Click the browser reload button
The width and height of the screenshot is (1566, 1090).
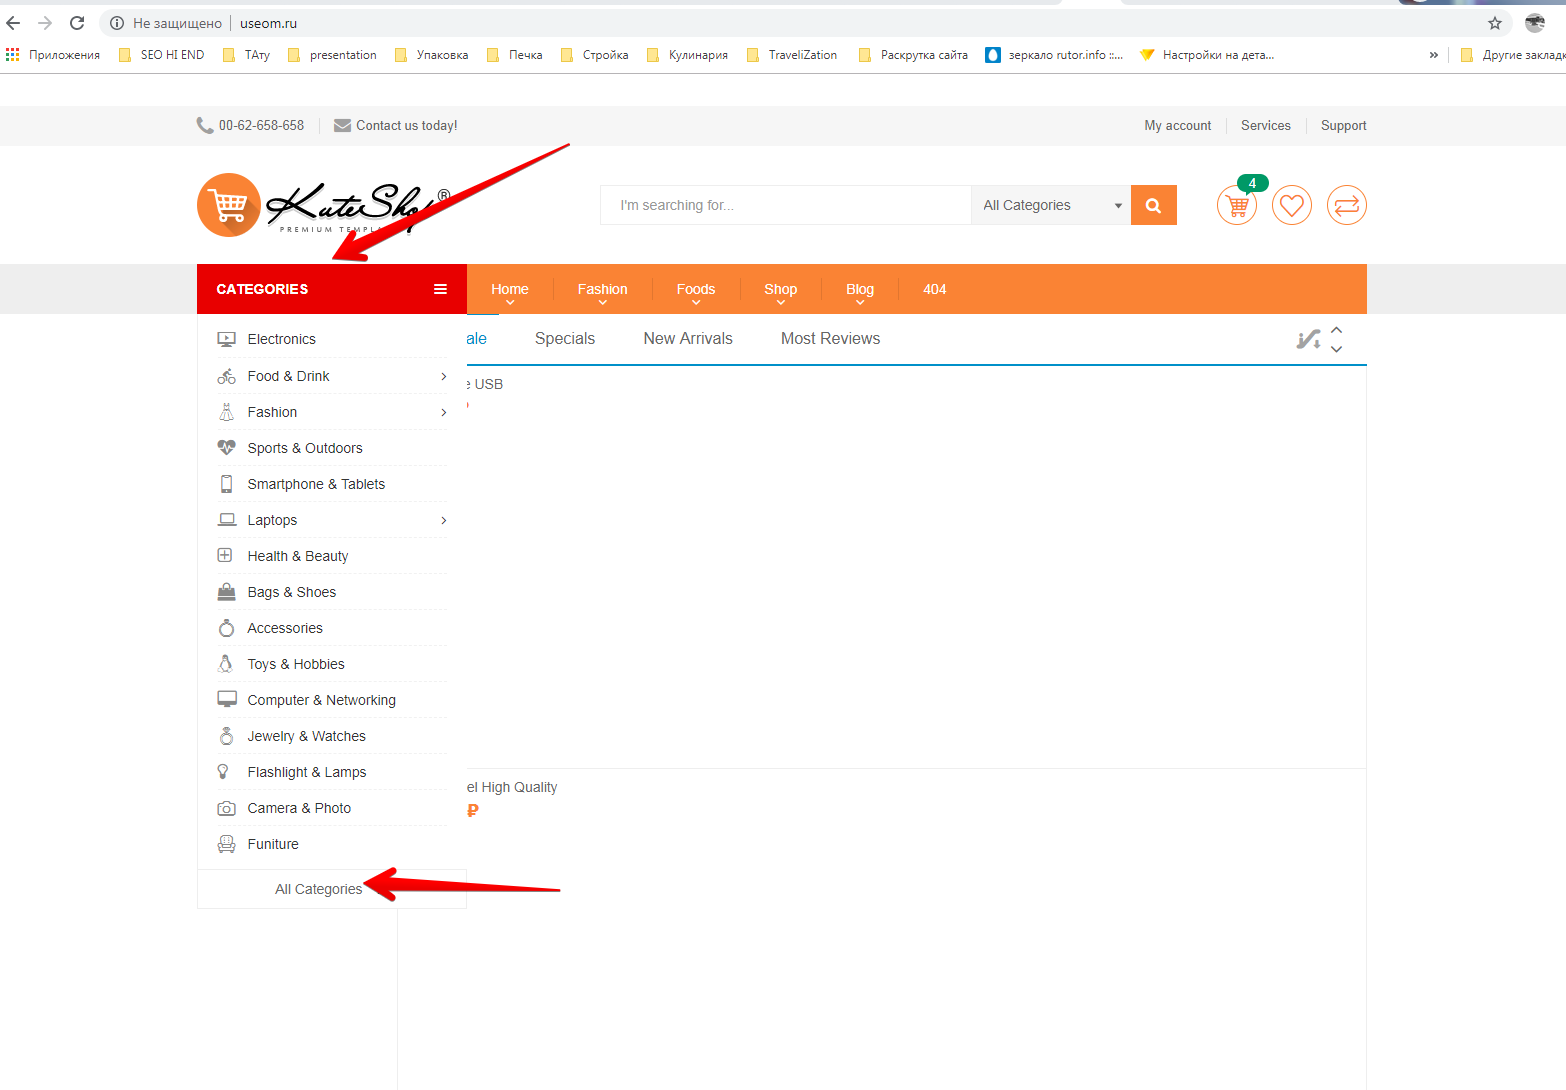point(77,22)
